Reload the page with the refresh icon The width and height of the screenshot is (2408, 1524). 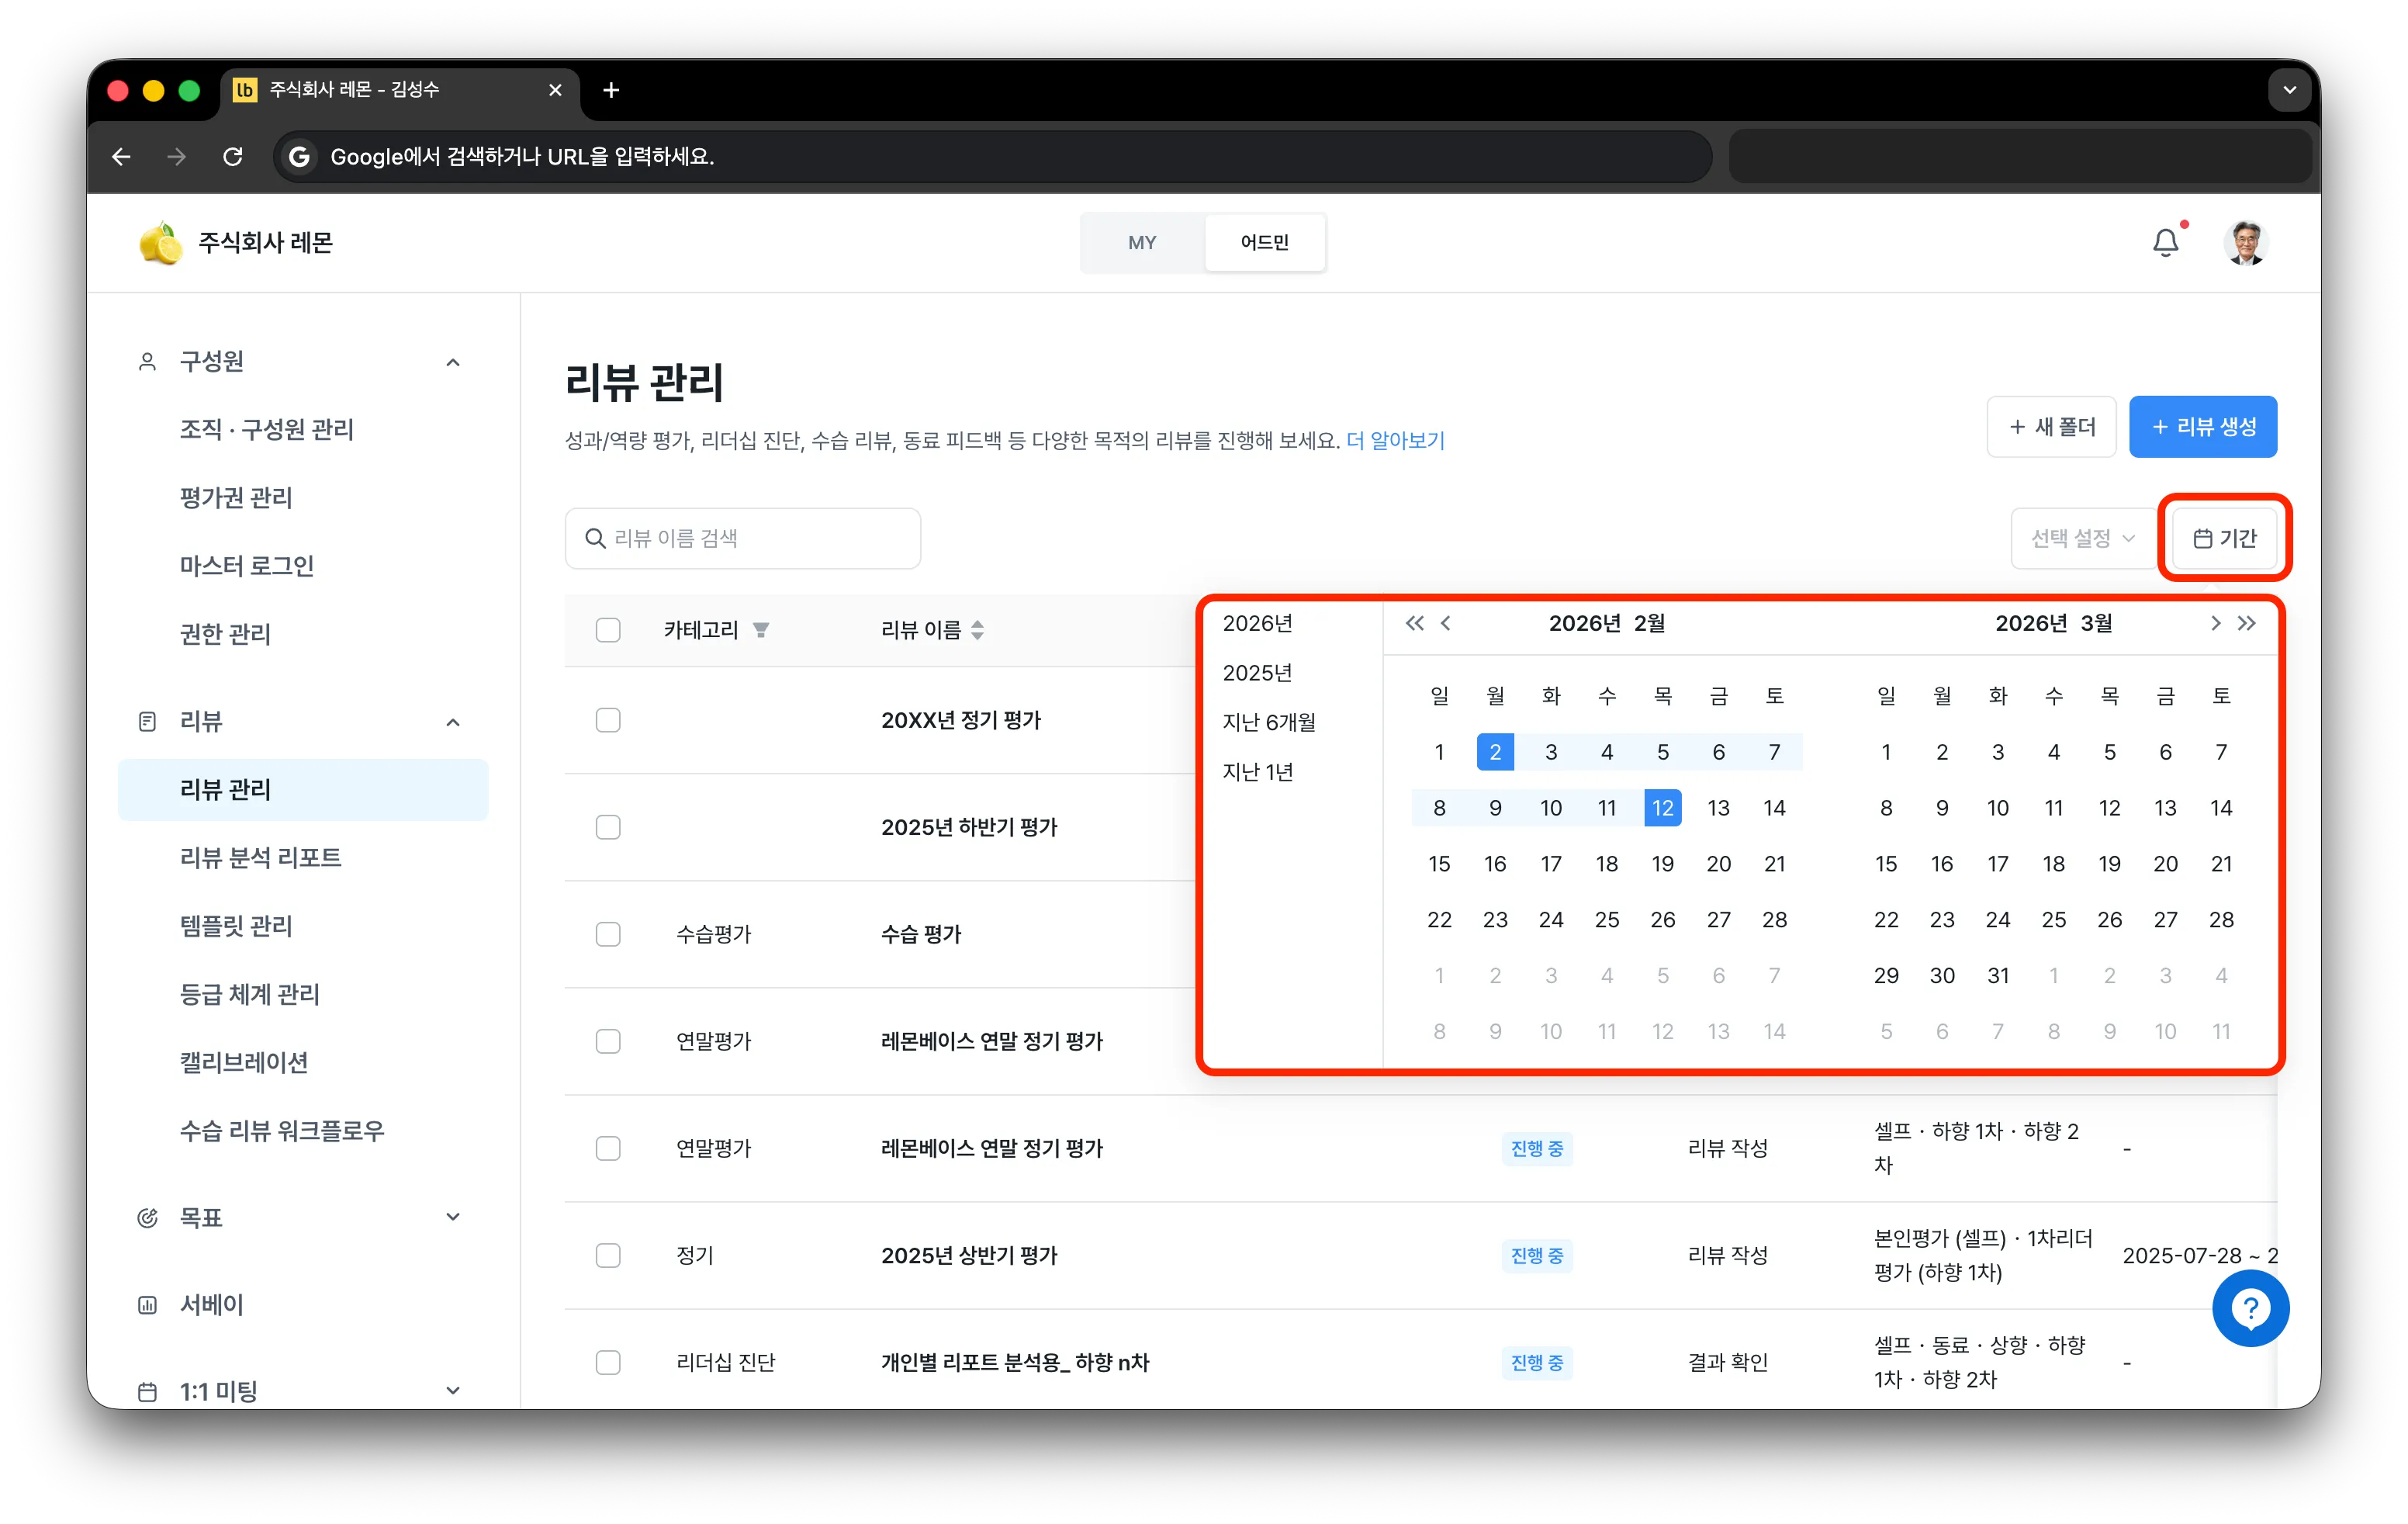(233, 156)
